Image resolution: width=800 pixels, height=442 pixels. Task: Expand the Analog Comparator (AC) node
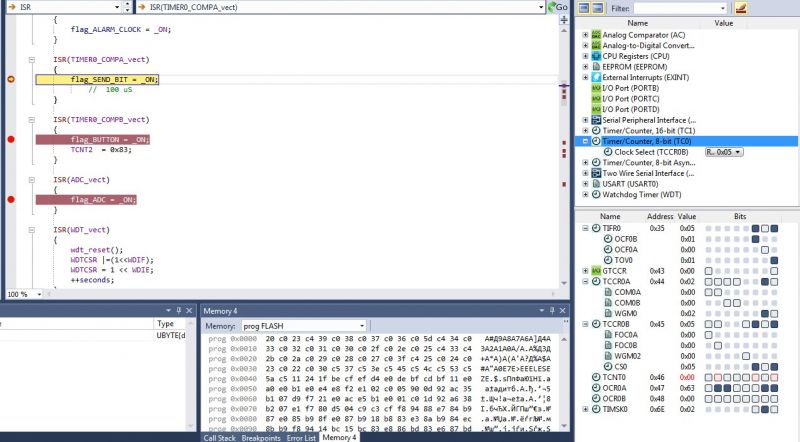click(x=585, y=35)
